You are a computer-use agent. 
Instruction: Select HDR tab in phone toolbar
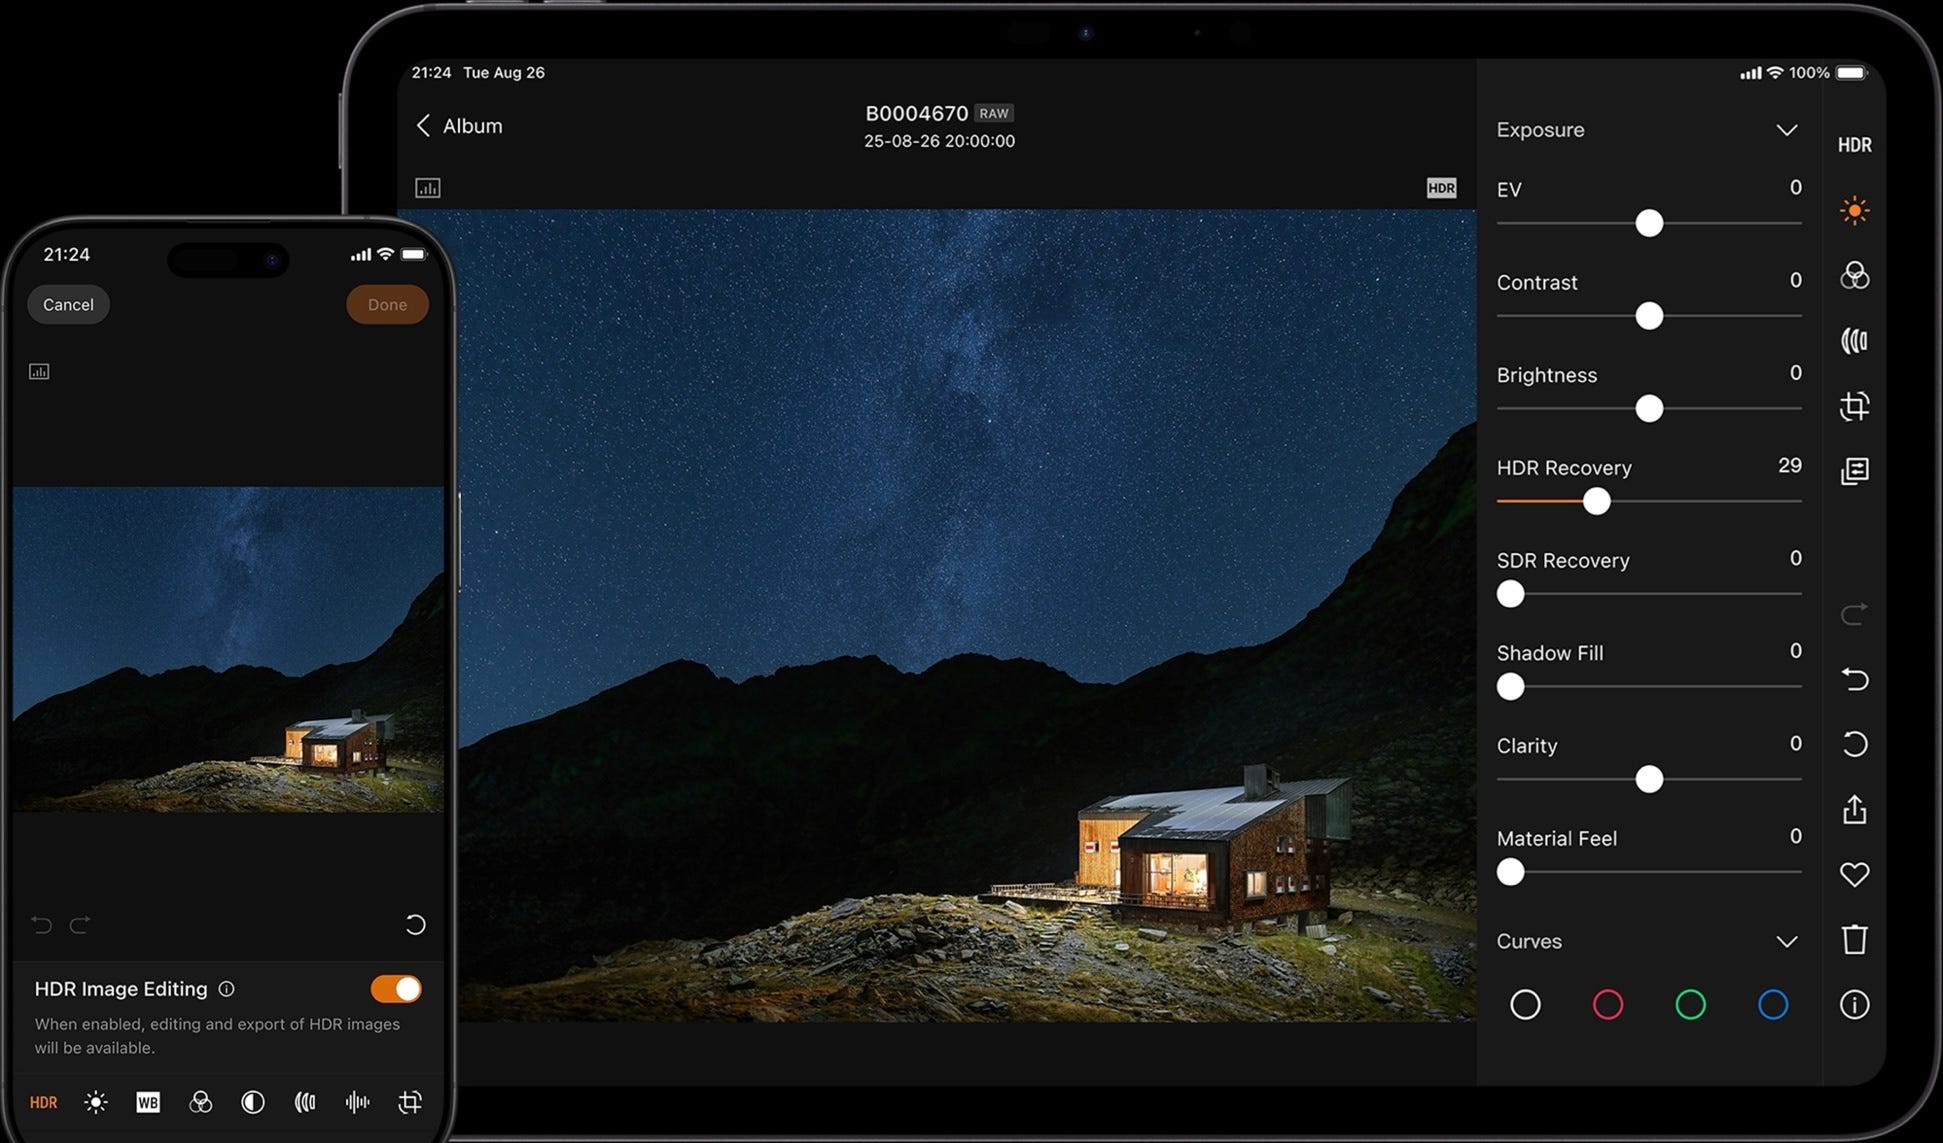point(43,1102)
